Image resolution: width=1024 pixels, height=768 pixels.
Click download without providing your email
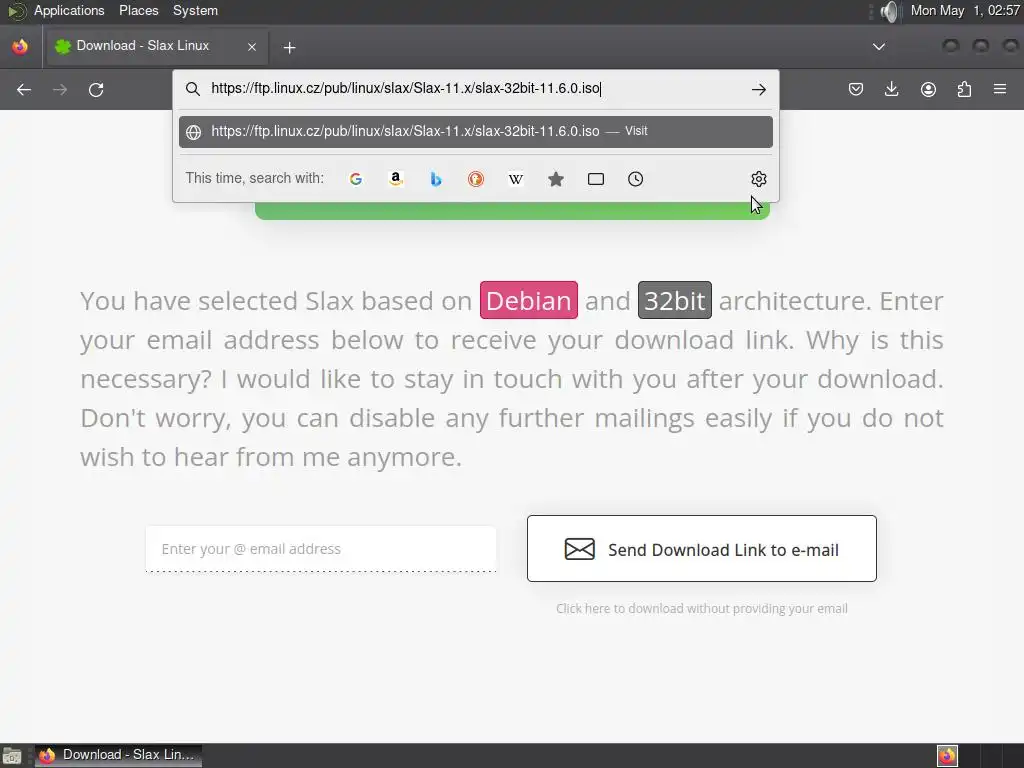pyautogui.click(x=701, y=609)
